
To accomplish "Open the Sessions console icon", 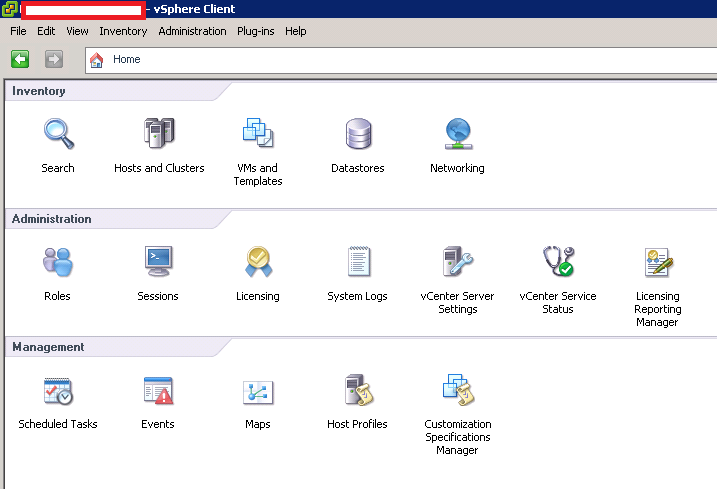I will (158, 261).
